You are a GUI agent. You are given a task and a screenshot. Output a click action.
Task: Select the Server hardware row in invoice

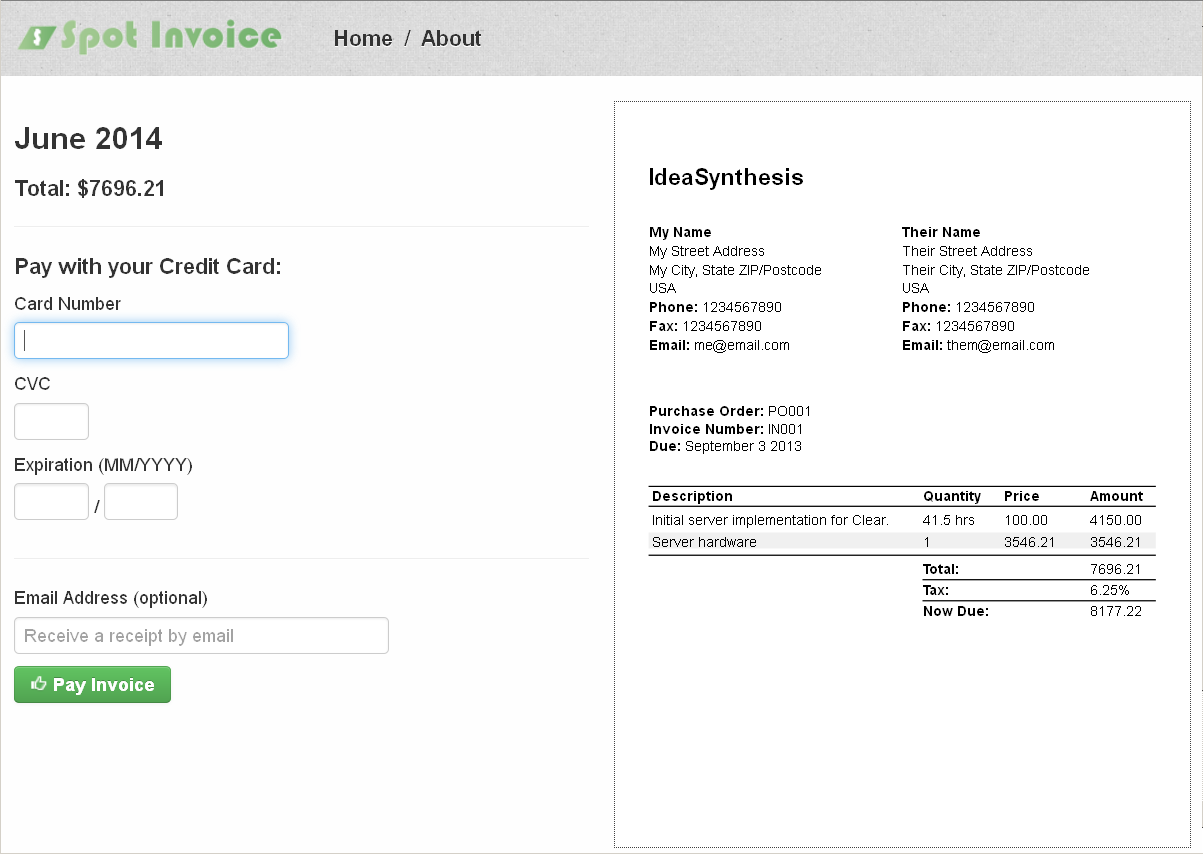pyautogui.click(x=704, y=542)
